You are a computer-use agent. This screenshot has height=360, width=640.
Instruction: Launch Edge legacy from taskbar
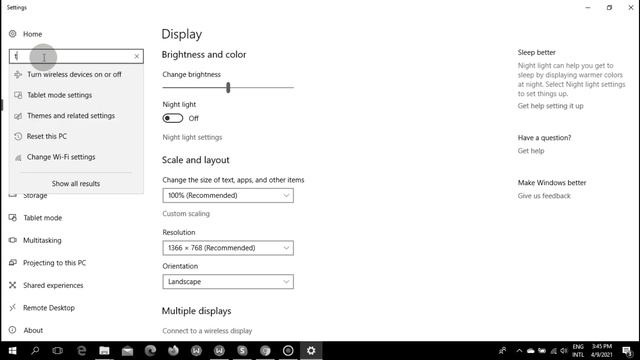pyautogui.click(x=82, y=351)
